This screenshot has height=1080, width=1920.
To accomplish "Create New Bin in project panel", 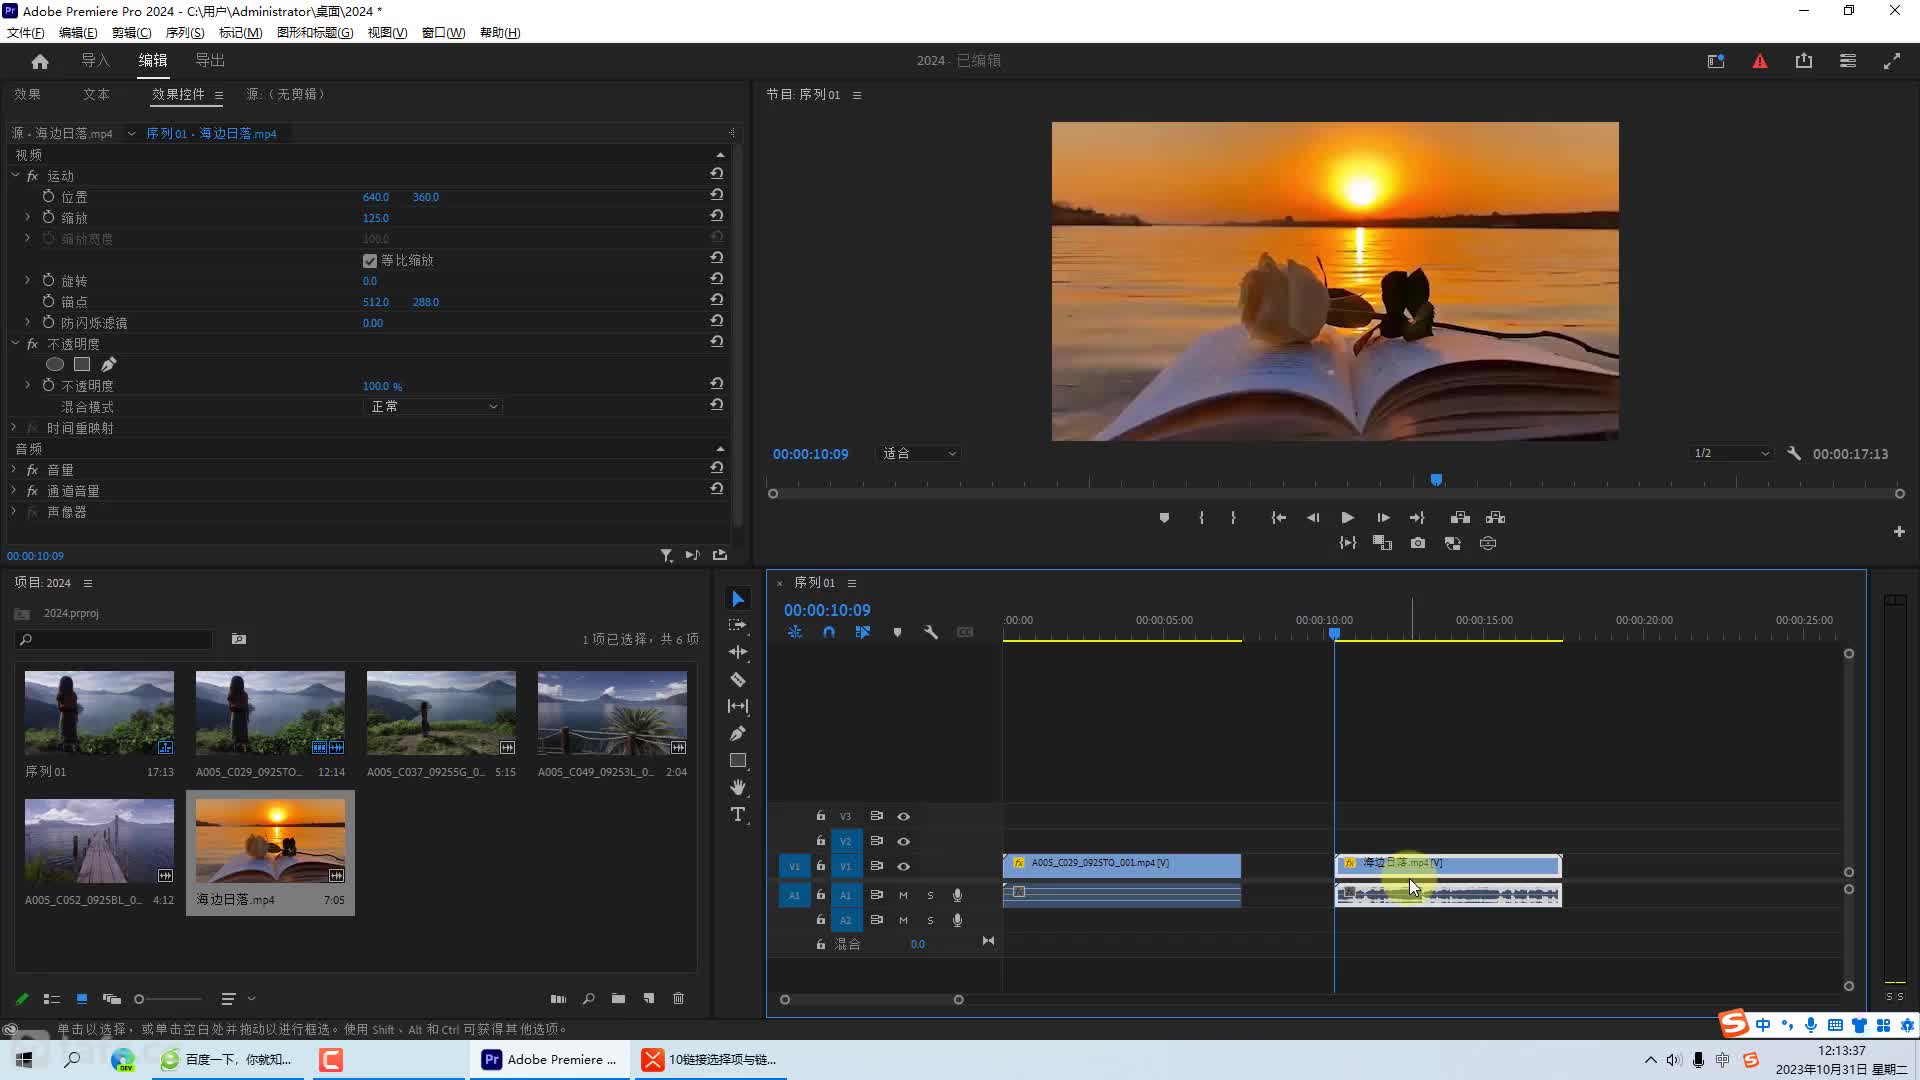I will coord(618,998).
